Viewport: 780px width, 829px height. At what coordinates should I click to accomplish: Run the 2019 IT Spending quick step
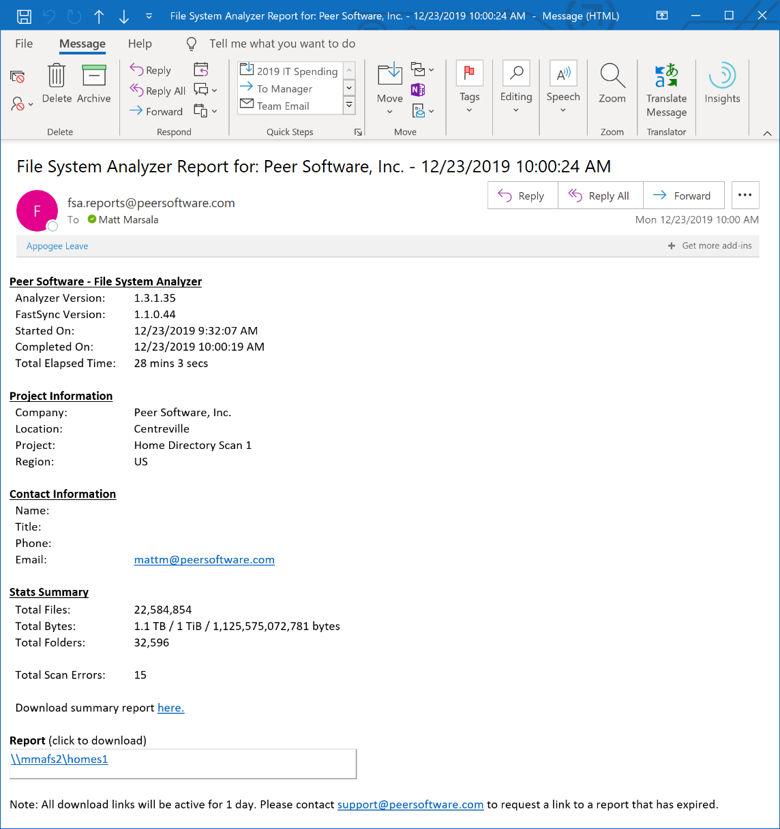289,71
